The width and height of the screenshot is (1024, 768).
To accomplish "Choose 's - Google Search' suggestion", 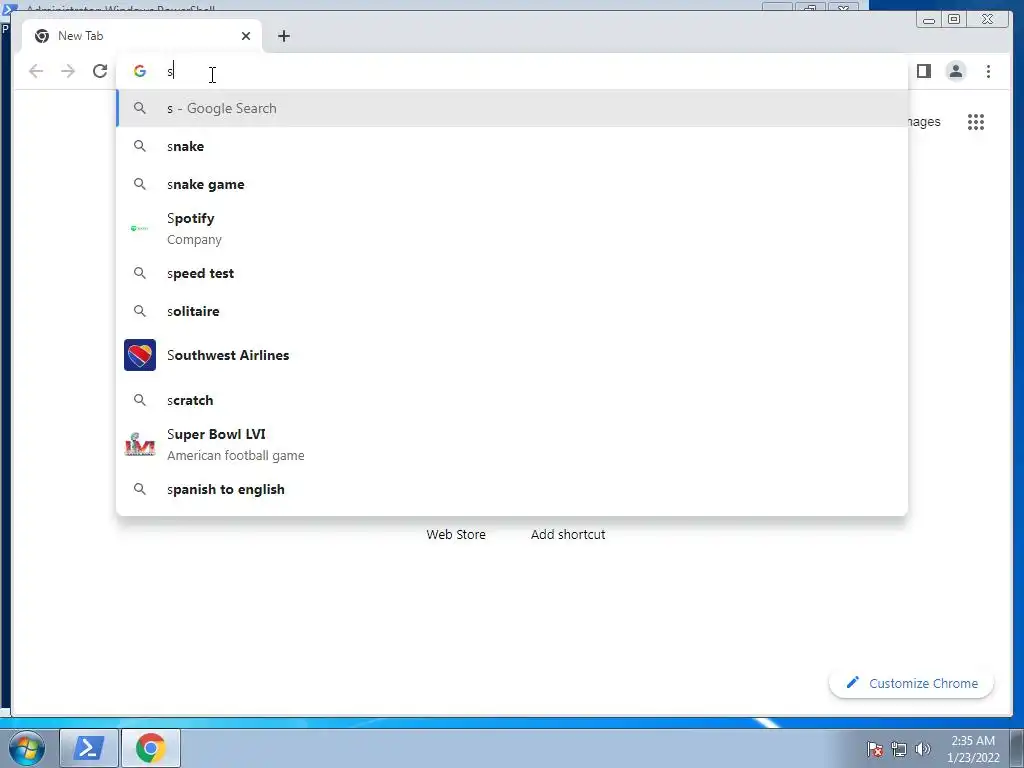I will pos(513,108).
